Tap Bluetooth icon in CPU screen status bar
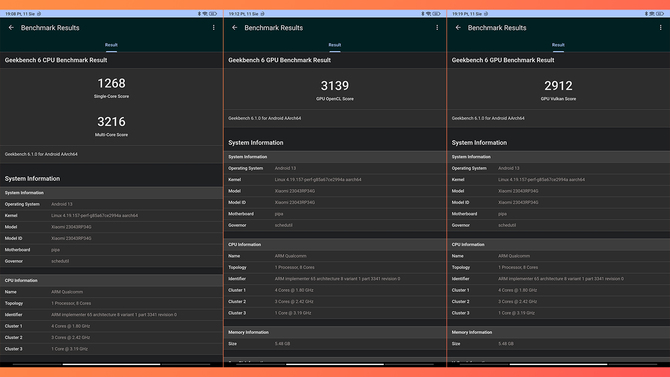Screen dimensions: 670x377 [x=200, y=14]
